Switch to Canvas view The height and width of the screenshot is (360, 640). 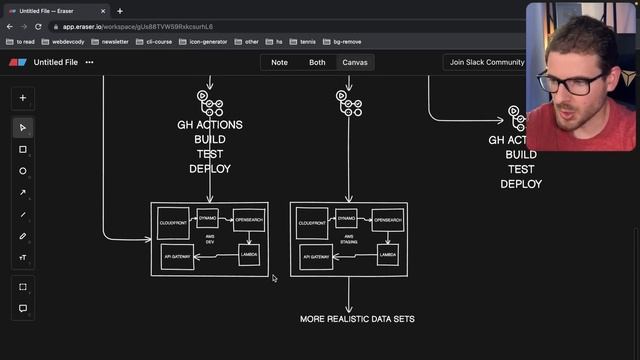click(355, 62)
